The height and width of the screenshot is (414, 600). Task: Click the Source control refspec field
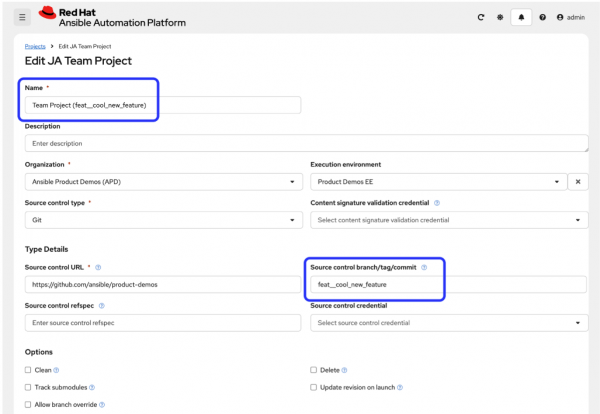point(163,323)
